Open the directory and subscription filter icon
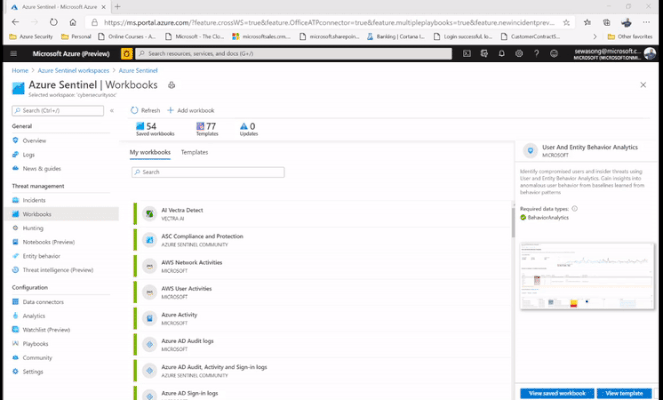This screenshot has width=663, height=400. click(484, 54)
